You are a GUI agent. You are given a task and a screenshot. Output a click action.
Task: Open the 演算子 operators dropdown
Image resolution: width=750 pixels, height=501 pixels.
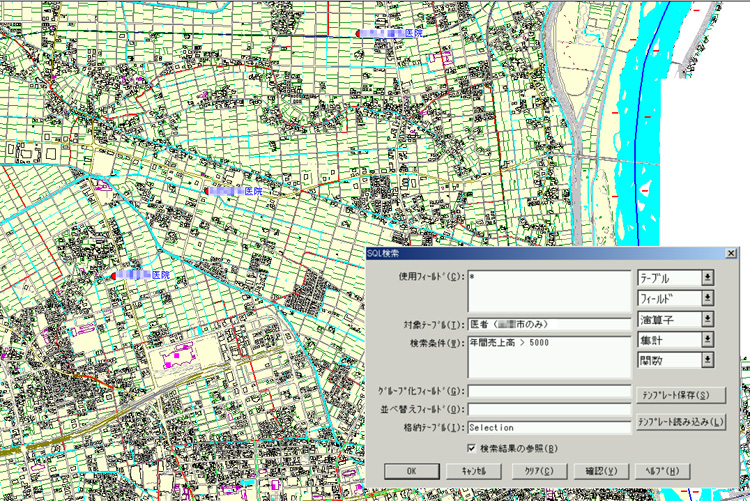tap(676, 320)
